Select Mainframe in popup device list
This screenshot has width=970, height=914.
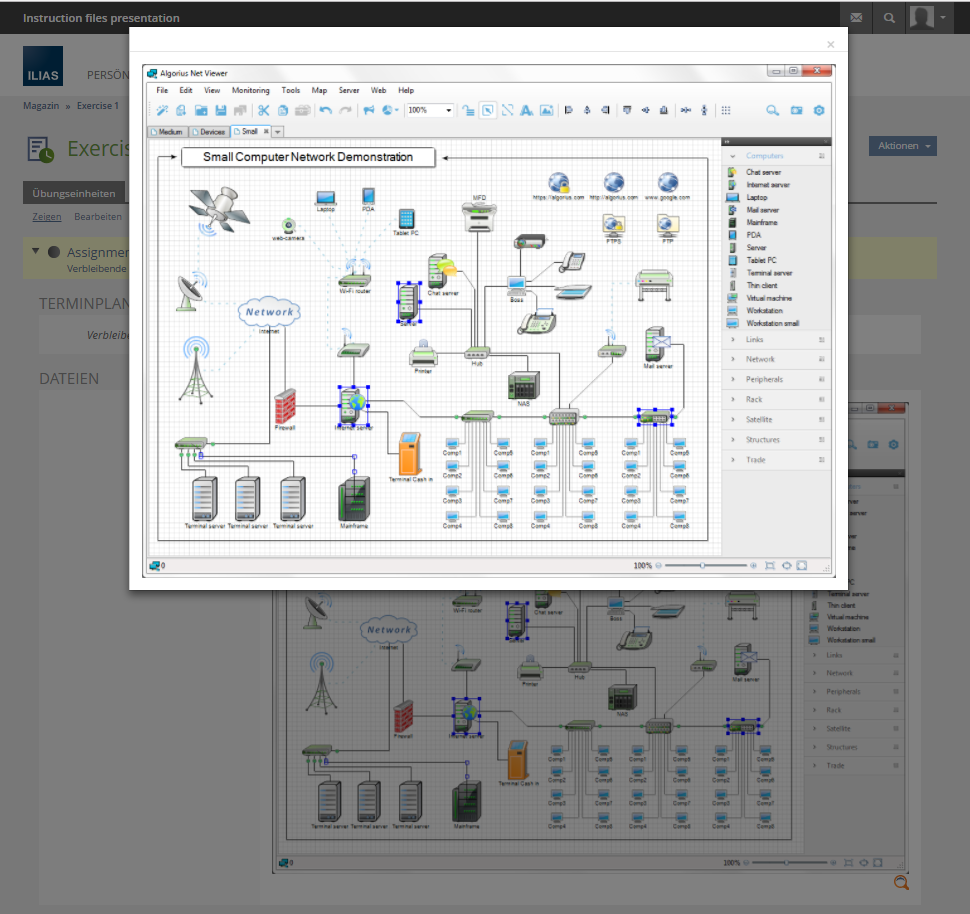point(762,223)
